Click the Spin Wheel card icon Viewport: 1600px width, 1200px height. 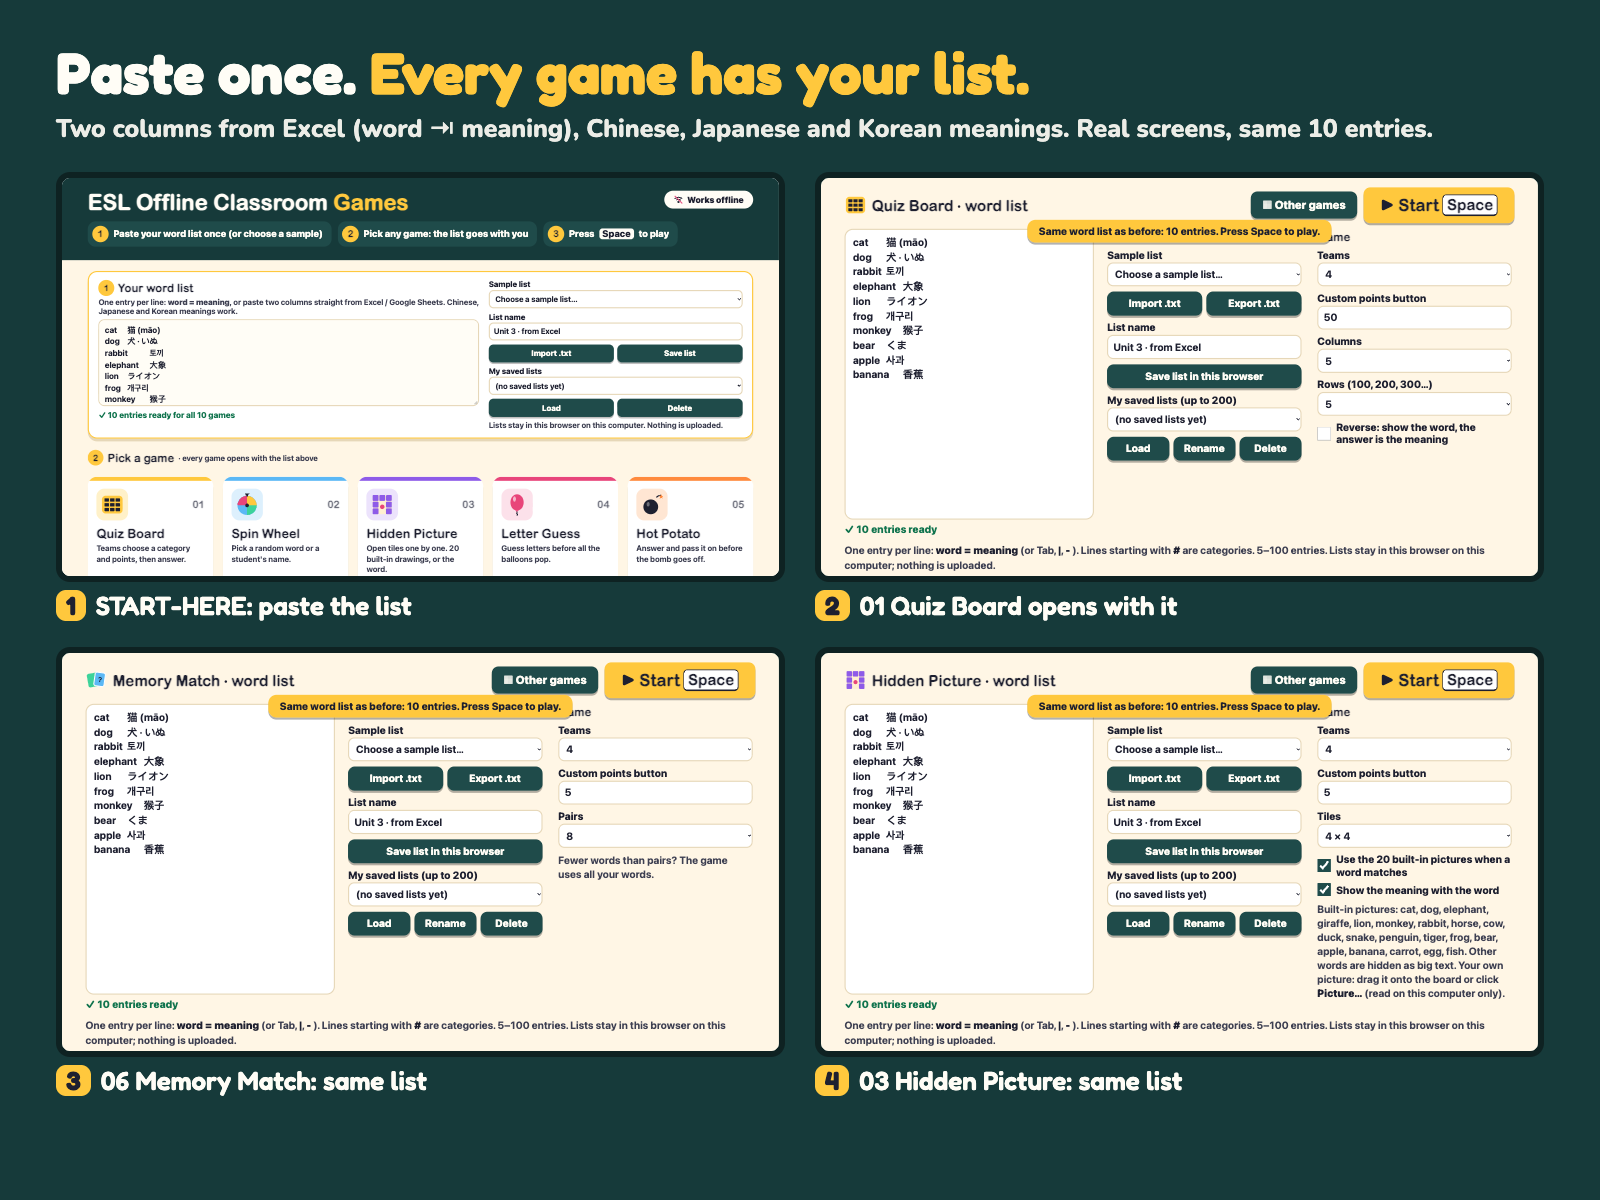pyautogui.click(x=247, y=505)
